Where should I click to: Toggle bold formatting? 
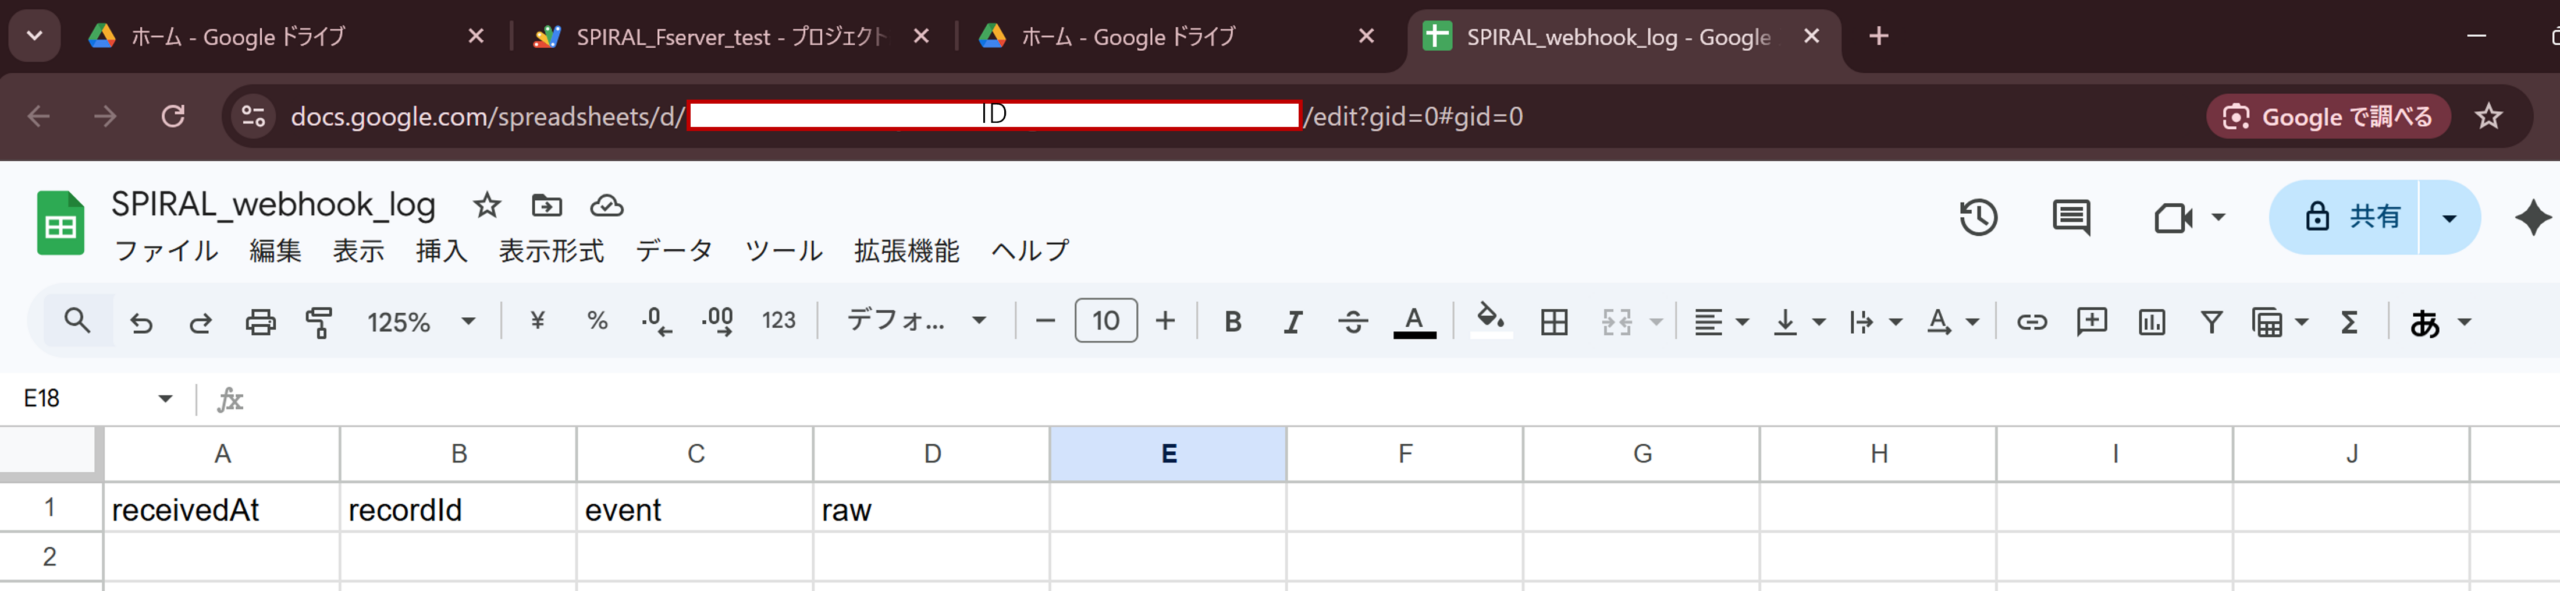point(1233,322)
